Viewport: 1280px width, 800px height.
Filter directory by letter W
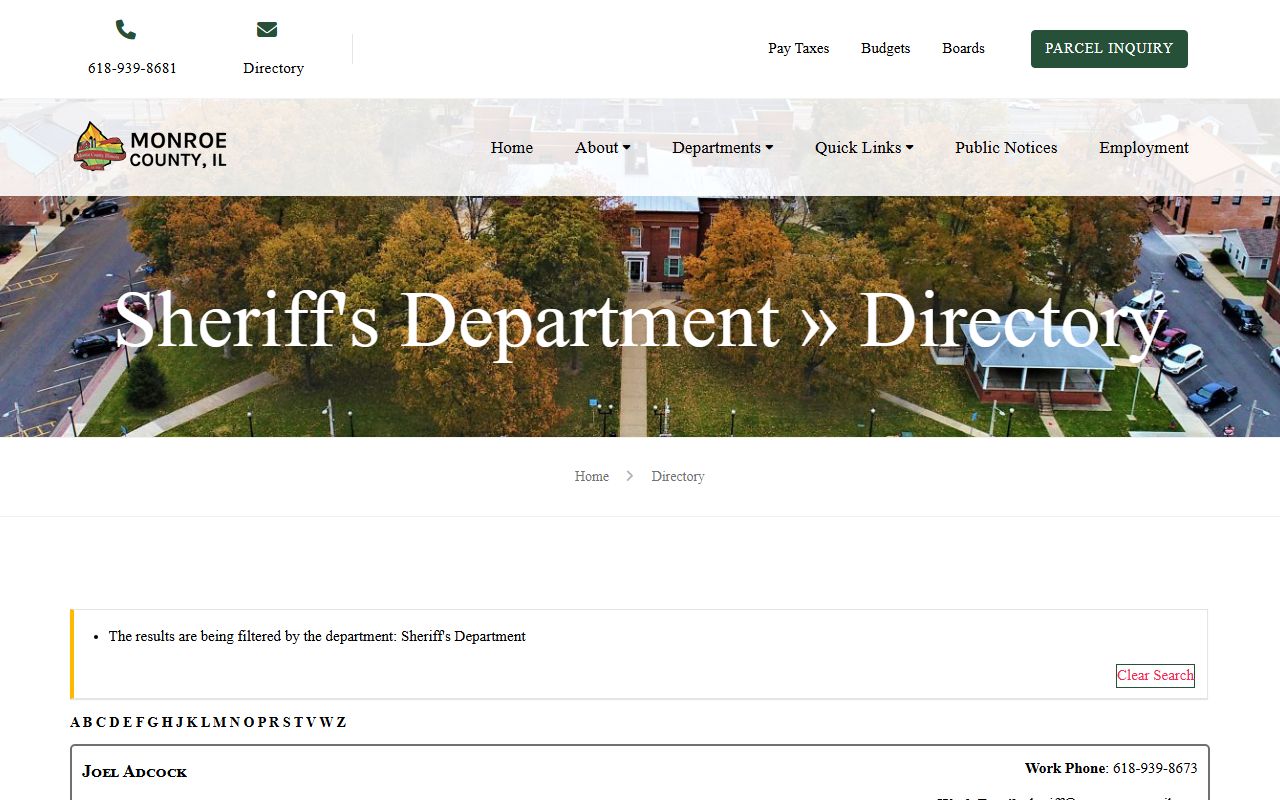click(326, 722)
